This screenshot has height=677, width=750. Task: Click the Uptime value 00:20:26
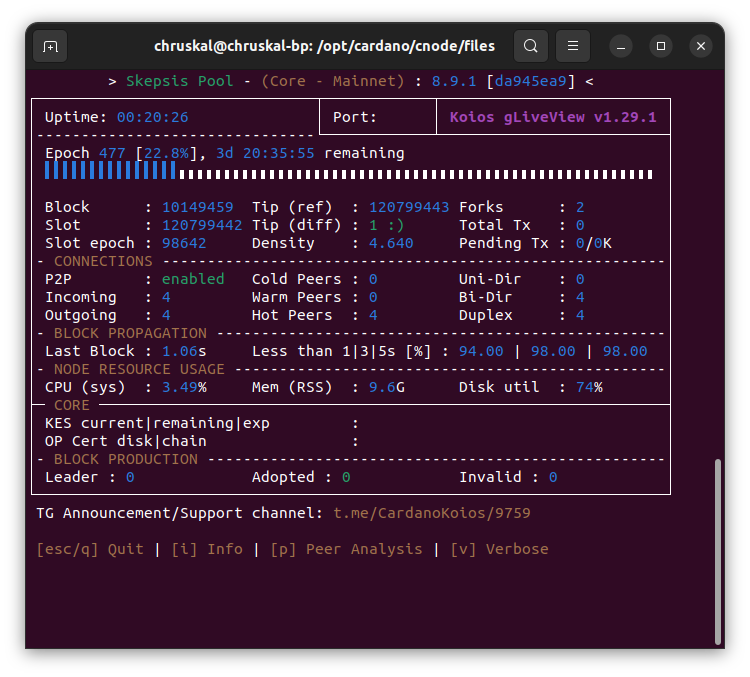153,117
